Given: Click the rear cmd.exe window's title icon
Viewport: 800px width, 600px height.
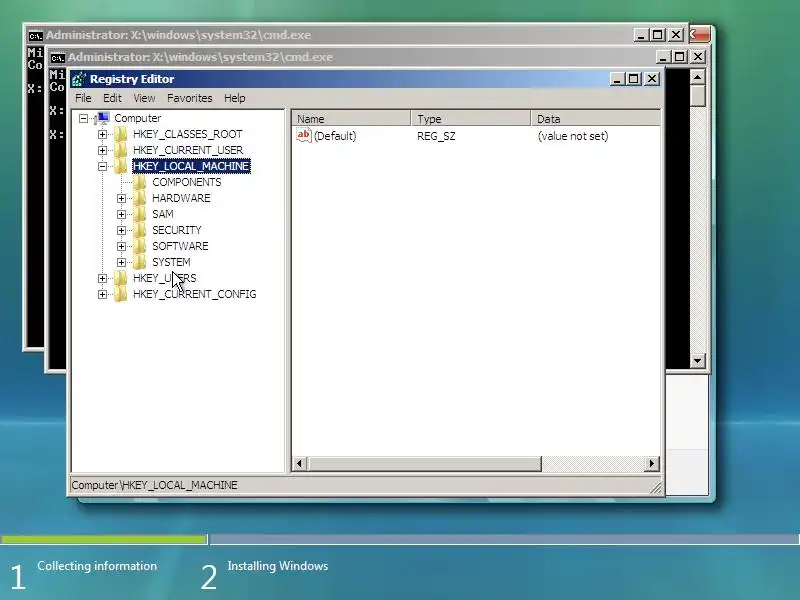Looking at the screenshot, I should 35,36.
